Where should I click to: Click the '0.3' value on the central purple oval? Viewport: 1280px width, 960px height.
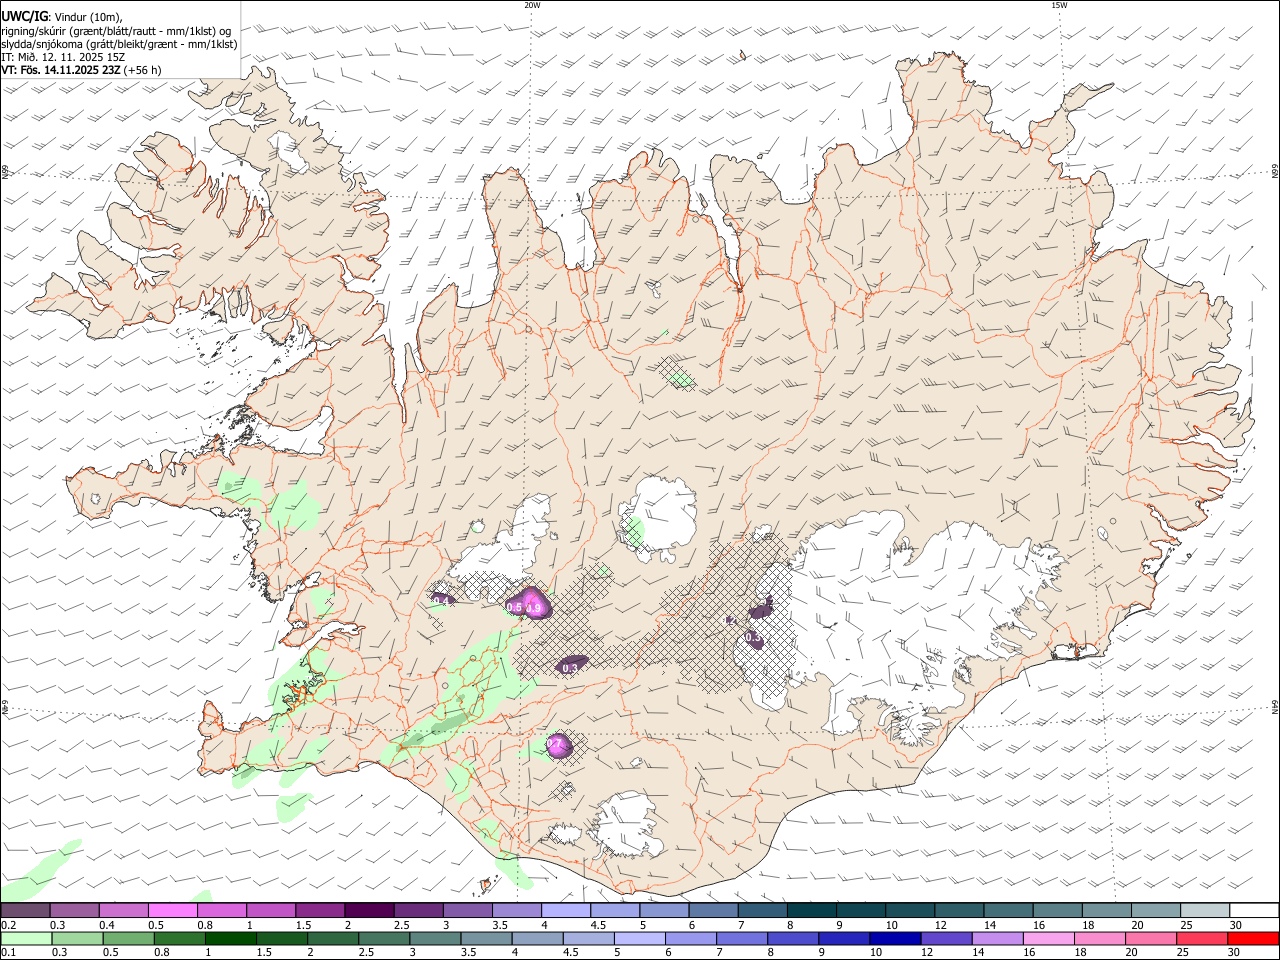coord(571,668)
